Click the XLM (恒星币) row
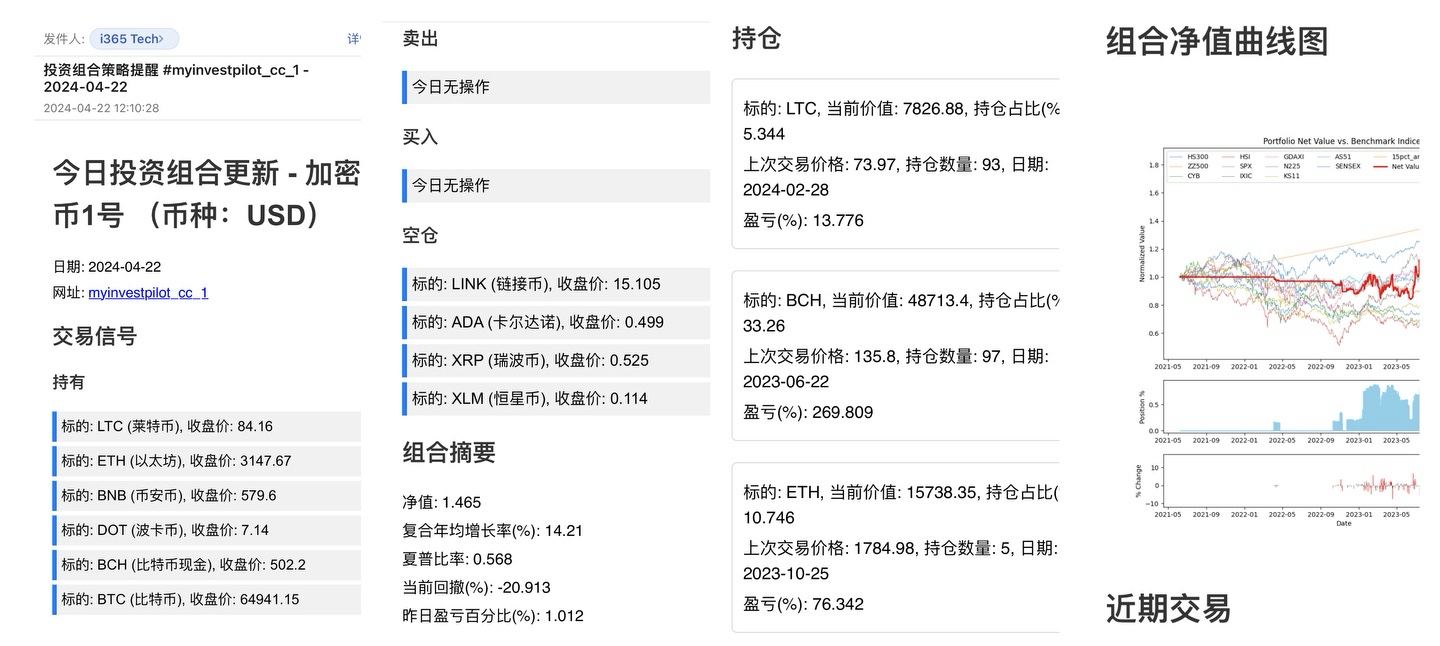This screenshot has width=1440, height=646. coord(556,398)
